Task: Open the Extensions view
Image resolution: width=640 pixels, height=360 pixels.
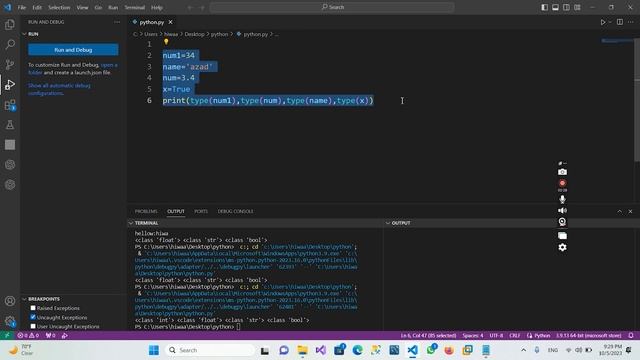Action: (x=10, y=105)
